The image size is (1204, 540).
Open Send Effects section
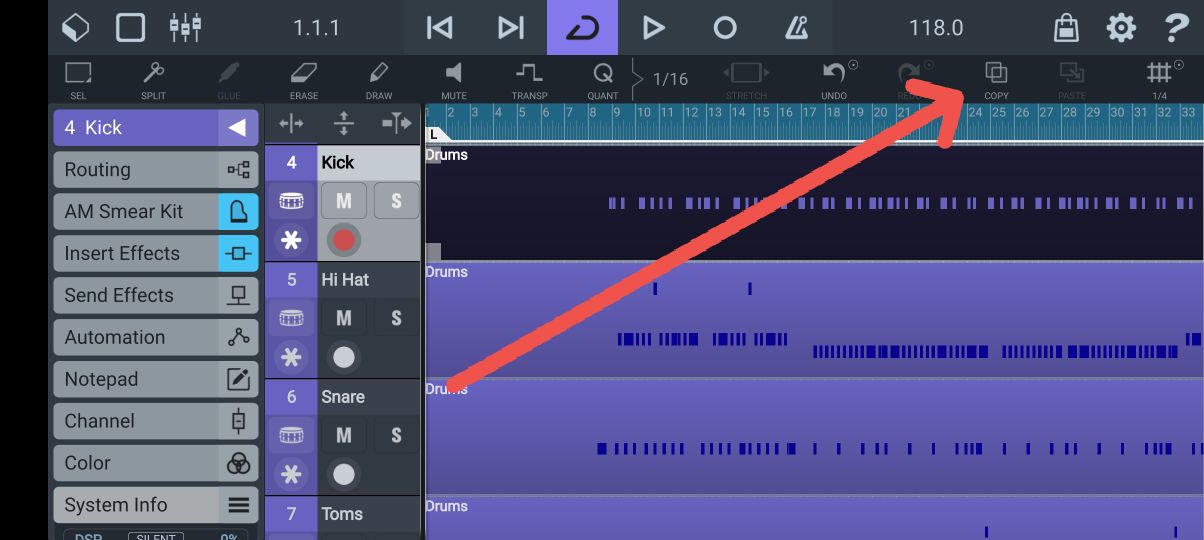155,296
